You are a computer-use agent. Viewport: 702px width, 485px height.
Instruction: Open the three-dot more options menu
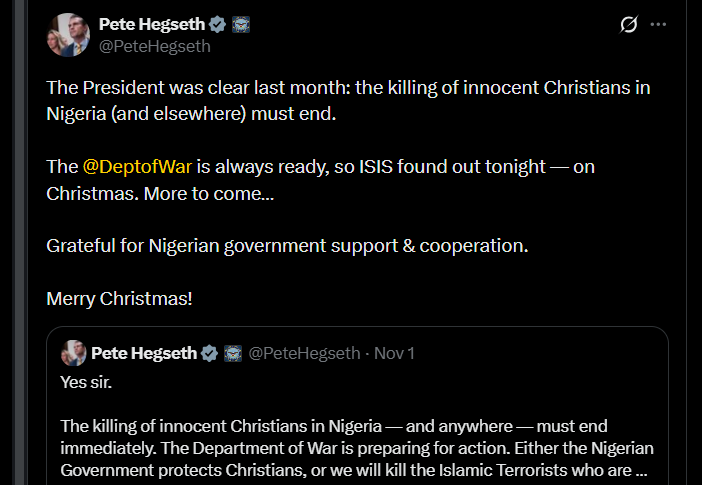pyautogui.click(x=658, y=25)
